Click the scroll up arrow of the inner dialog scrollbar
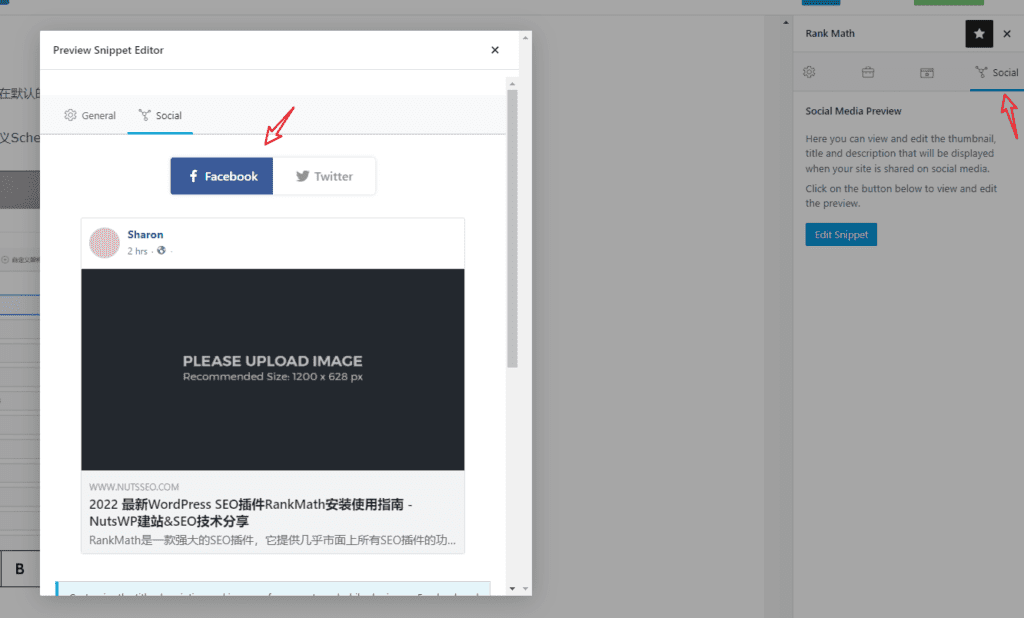Screen dimensions: 1024x618 (513, 84)
